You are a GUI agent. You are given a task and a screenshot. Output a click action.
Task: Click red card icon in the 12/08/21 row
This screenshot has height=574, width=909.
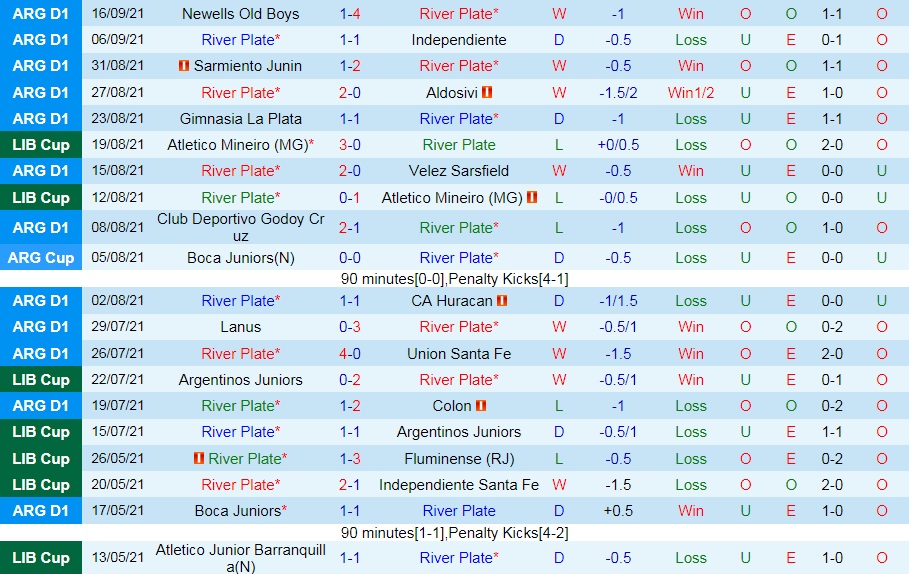click(532, 198)
